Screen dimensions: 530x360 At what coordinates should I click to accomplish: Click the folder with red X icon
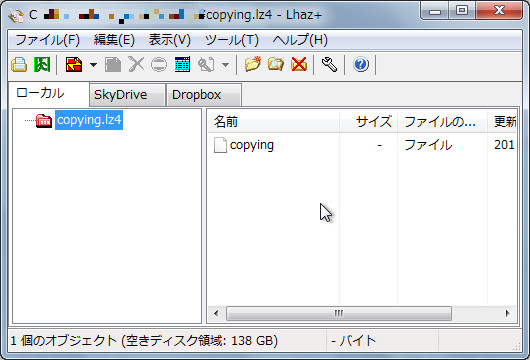(299, 64)
